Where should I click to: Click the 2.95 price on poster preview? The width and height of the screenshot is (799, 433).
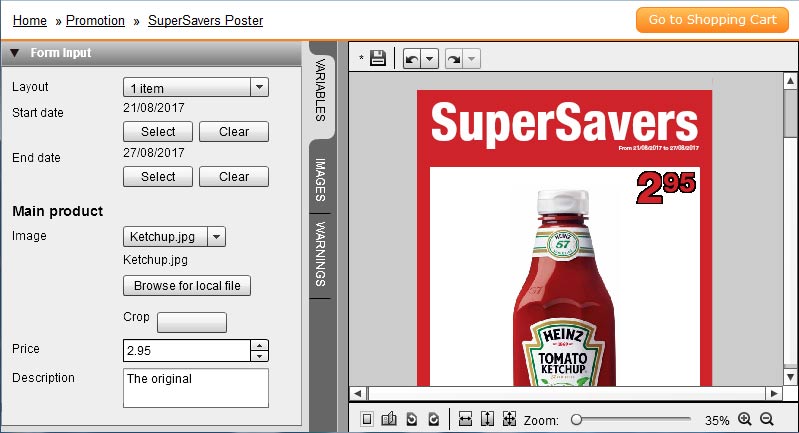[x=666, y=187]
